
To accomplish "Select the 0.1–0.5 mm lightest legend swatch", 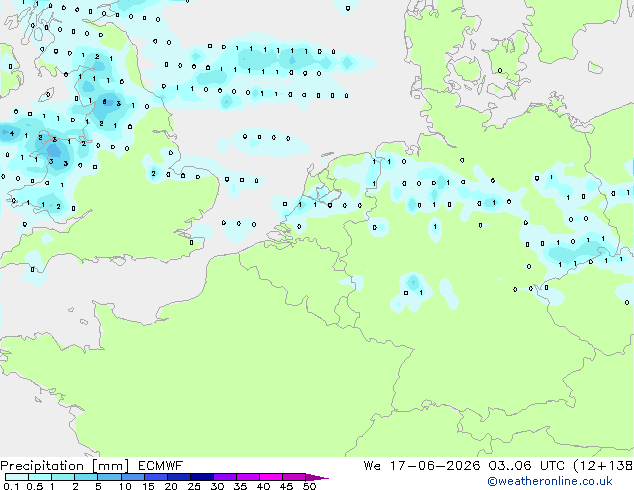I will 17,477.
